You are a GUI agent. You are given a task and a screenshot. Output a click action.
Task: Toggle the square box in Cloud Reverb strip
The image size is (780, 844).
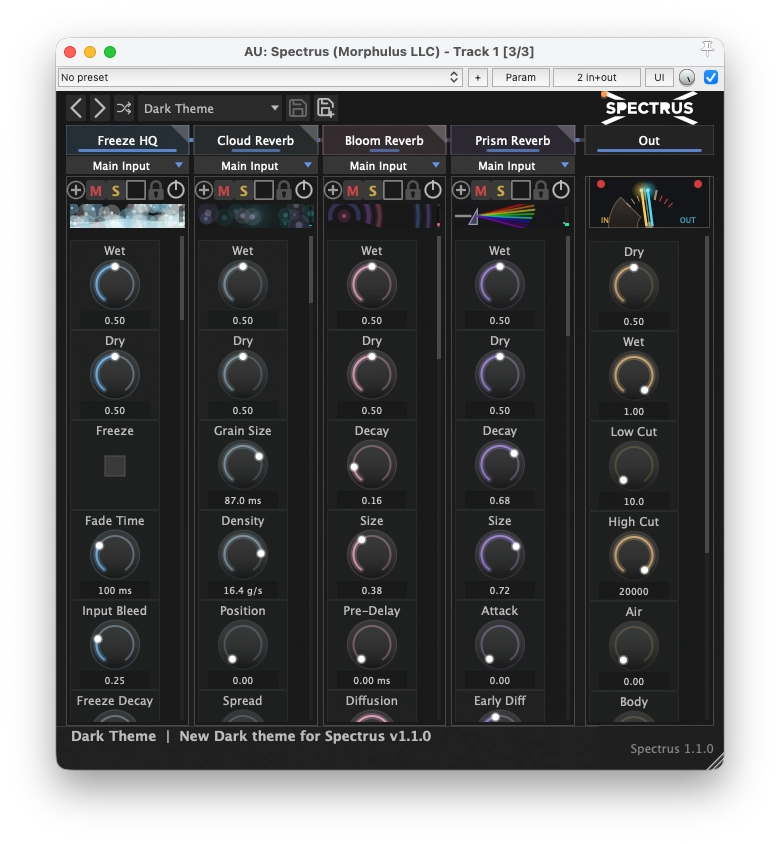tap(264, 190)
